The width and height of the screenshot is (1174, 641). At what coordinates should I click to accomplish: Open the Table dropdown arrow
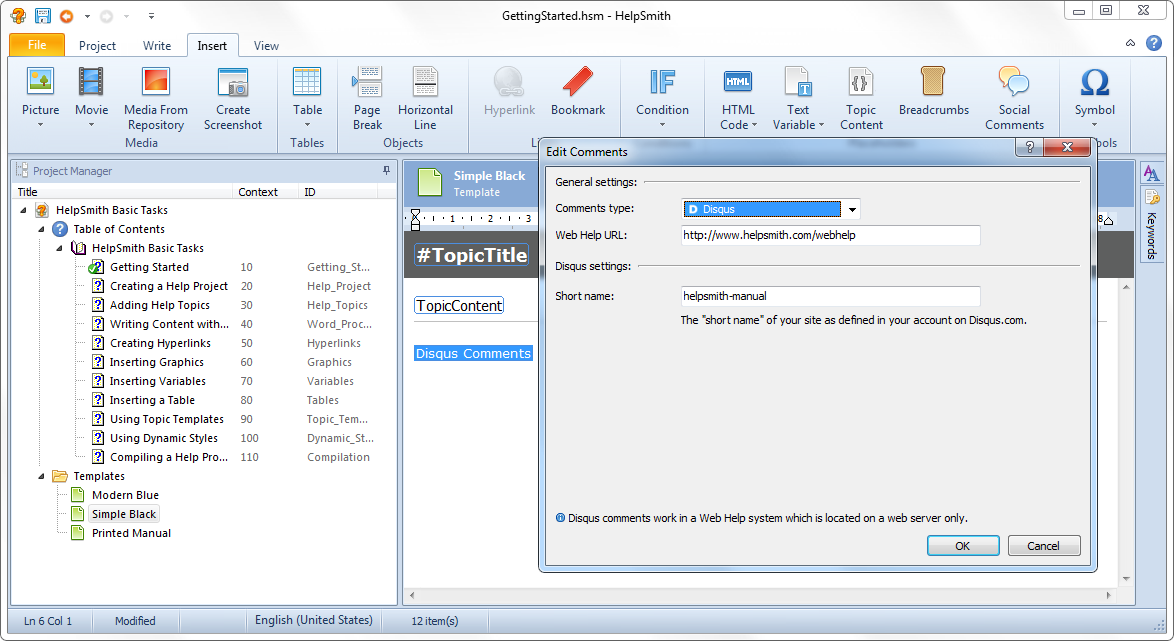pos(307,126)
